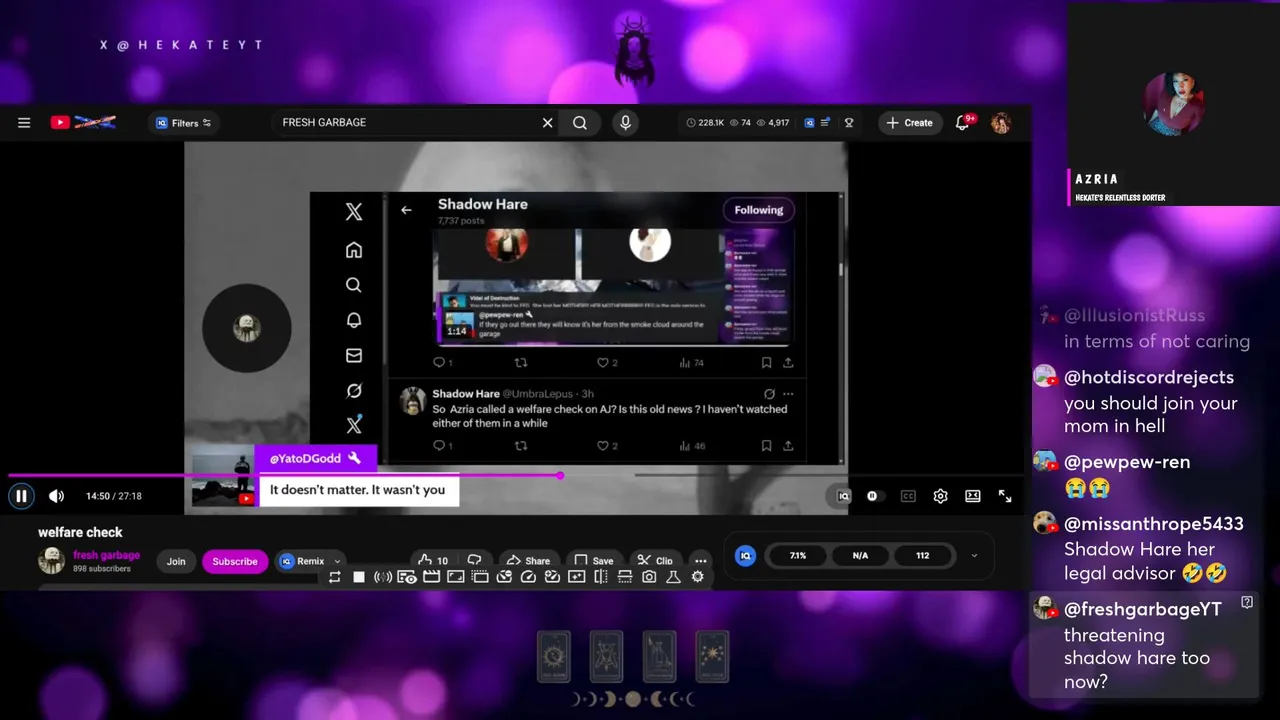Switch to theater mode view

tap(972, 496)
